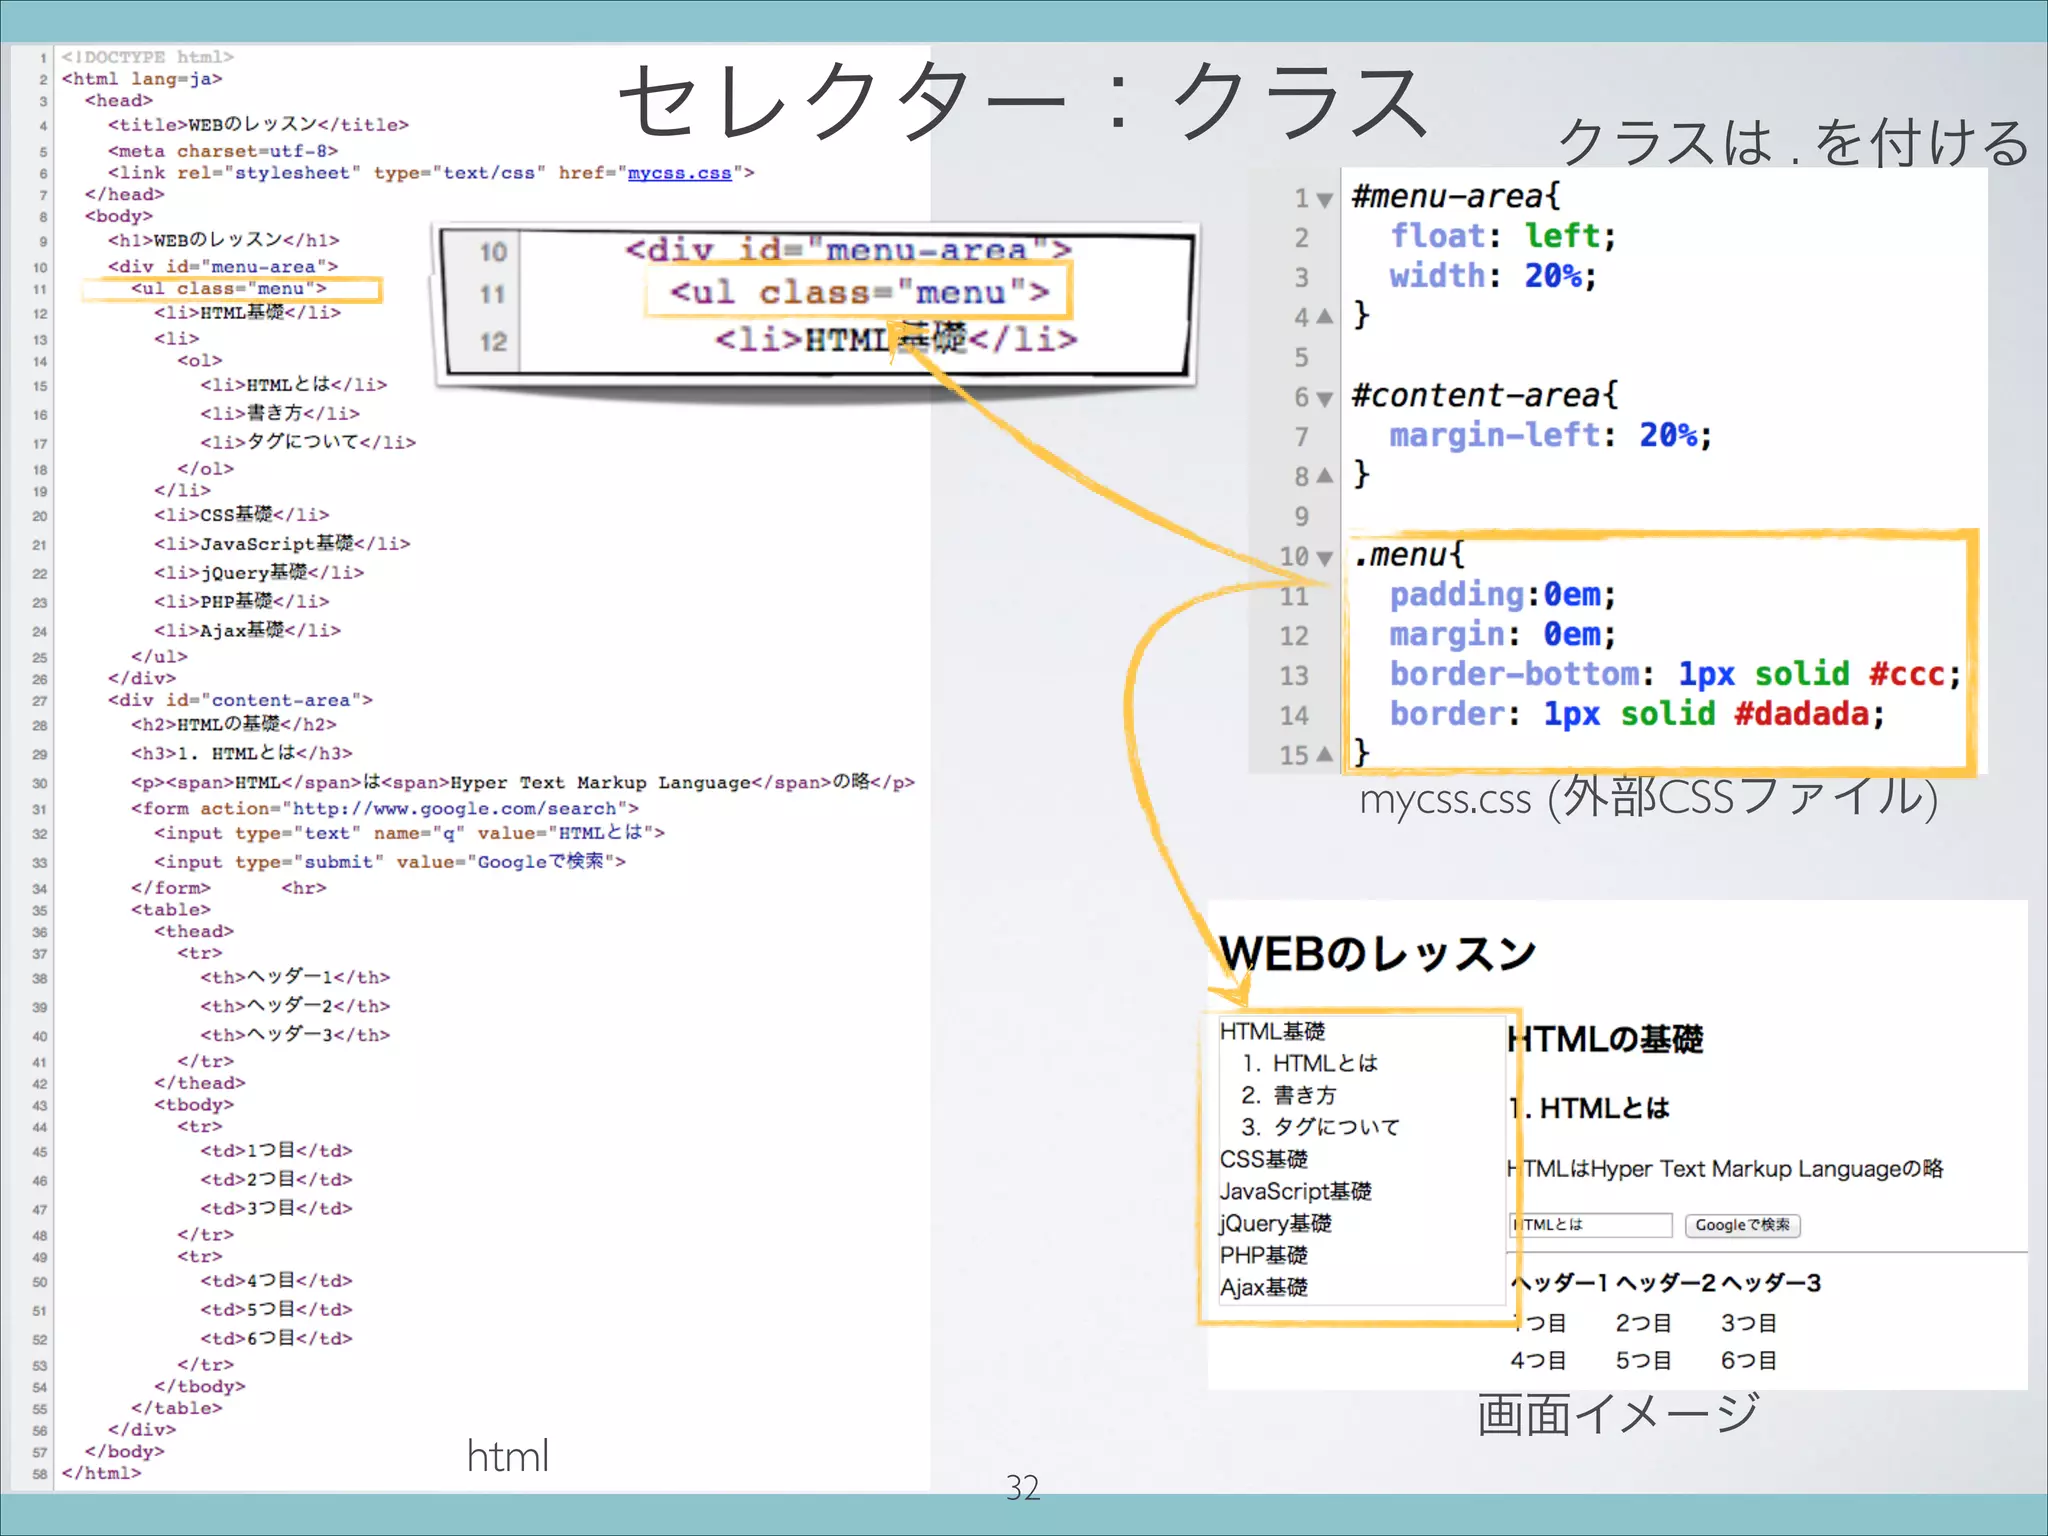The width and height of the screenshot is (2048, 1536).
Task: Click the fold-end arrow on CSS line 4
Action: [x=1325, y=316]
